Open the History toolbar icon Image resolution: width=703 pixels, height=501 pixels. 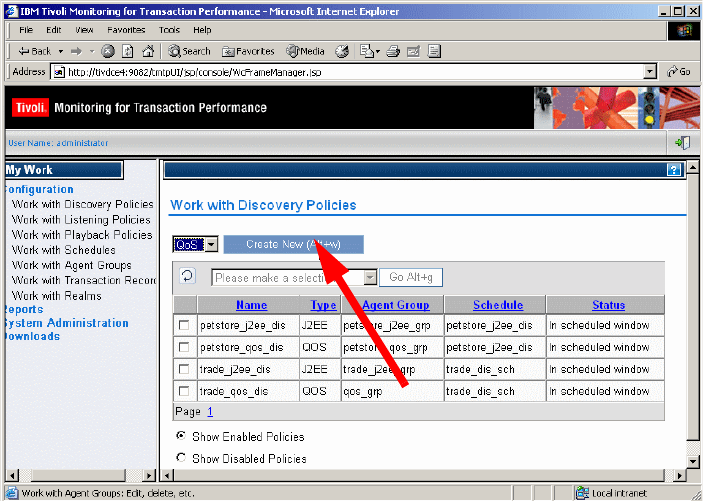tap(342, 52)
